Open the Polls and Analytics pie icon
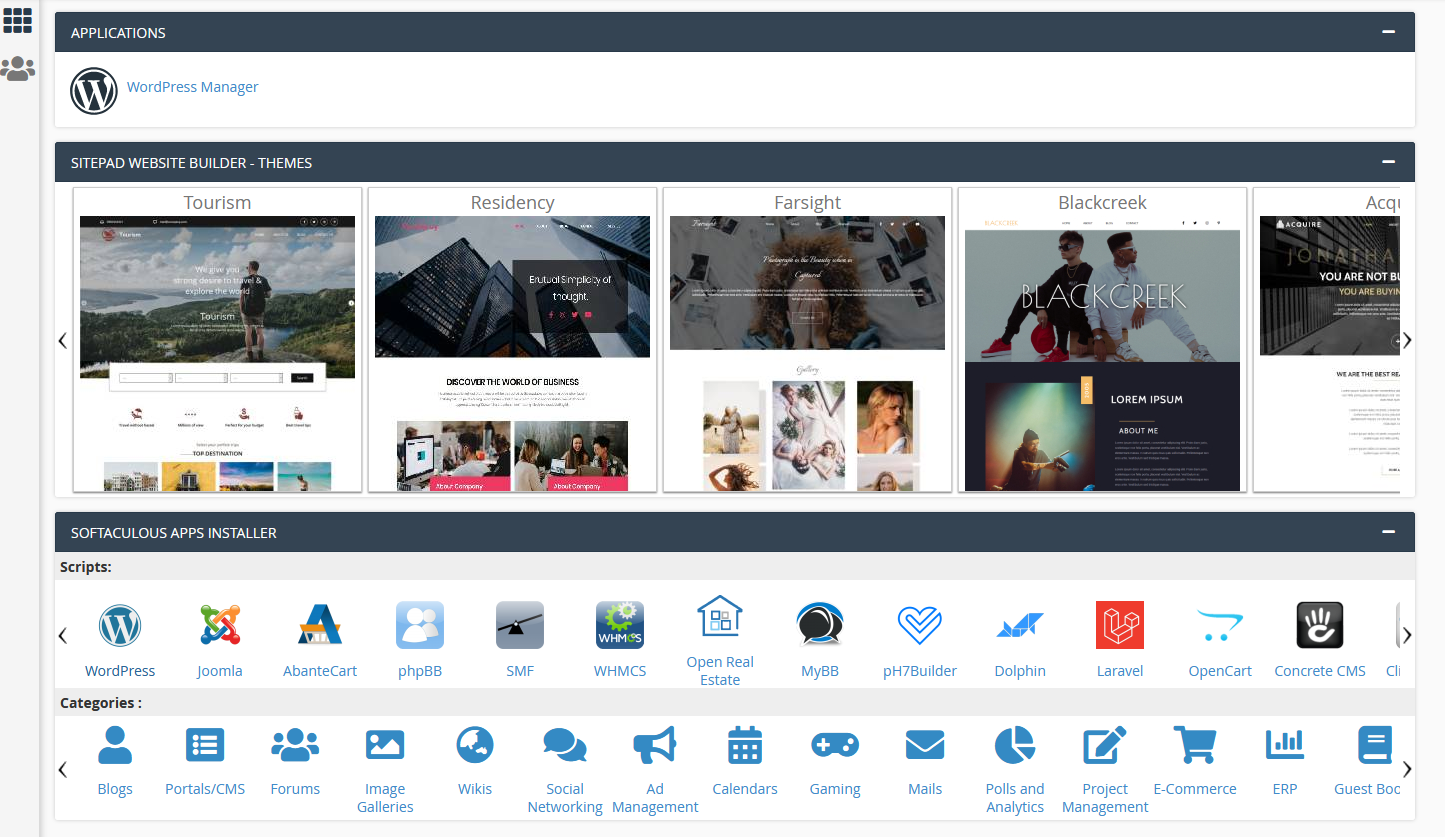The width and height of the screenshot is (1445, 837). pos(1015,745)
